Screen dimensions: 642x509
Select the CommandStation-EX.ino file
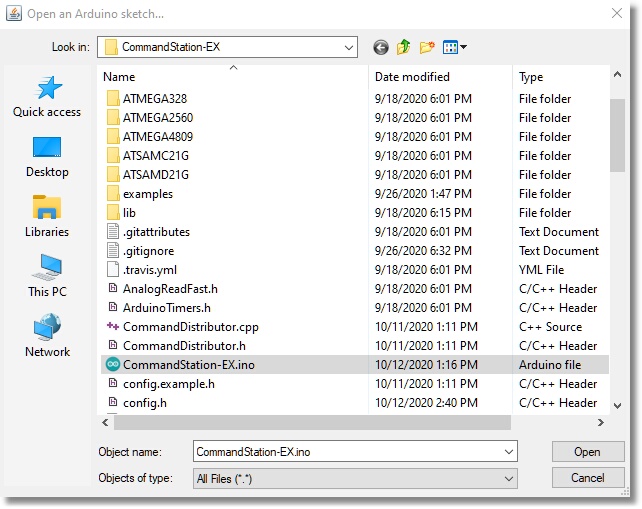pyautogui.click(x=188, y=365)
